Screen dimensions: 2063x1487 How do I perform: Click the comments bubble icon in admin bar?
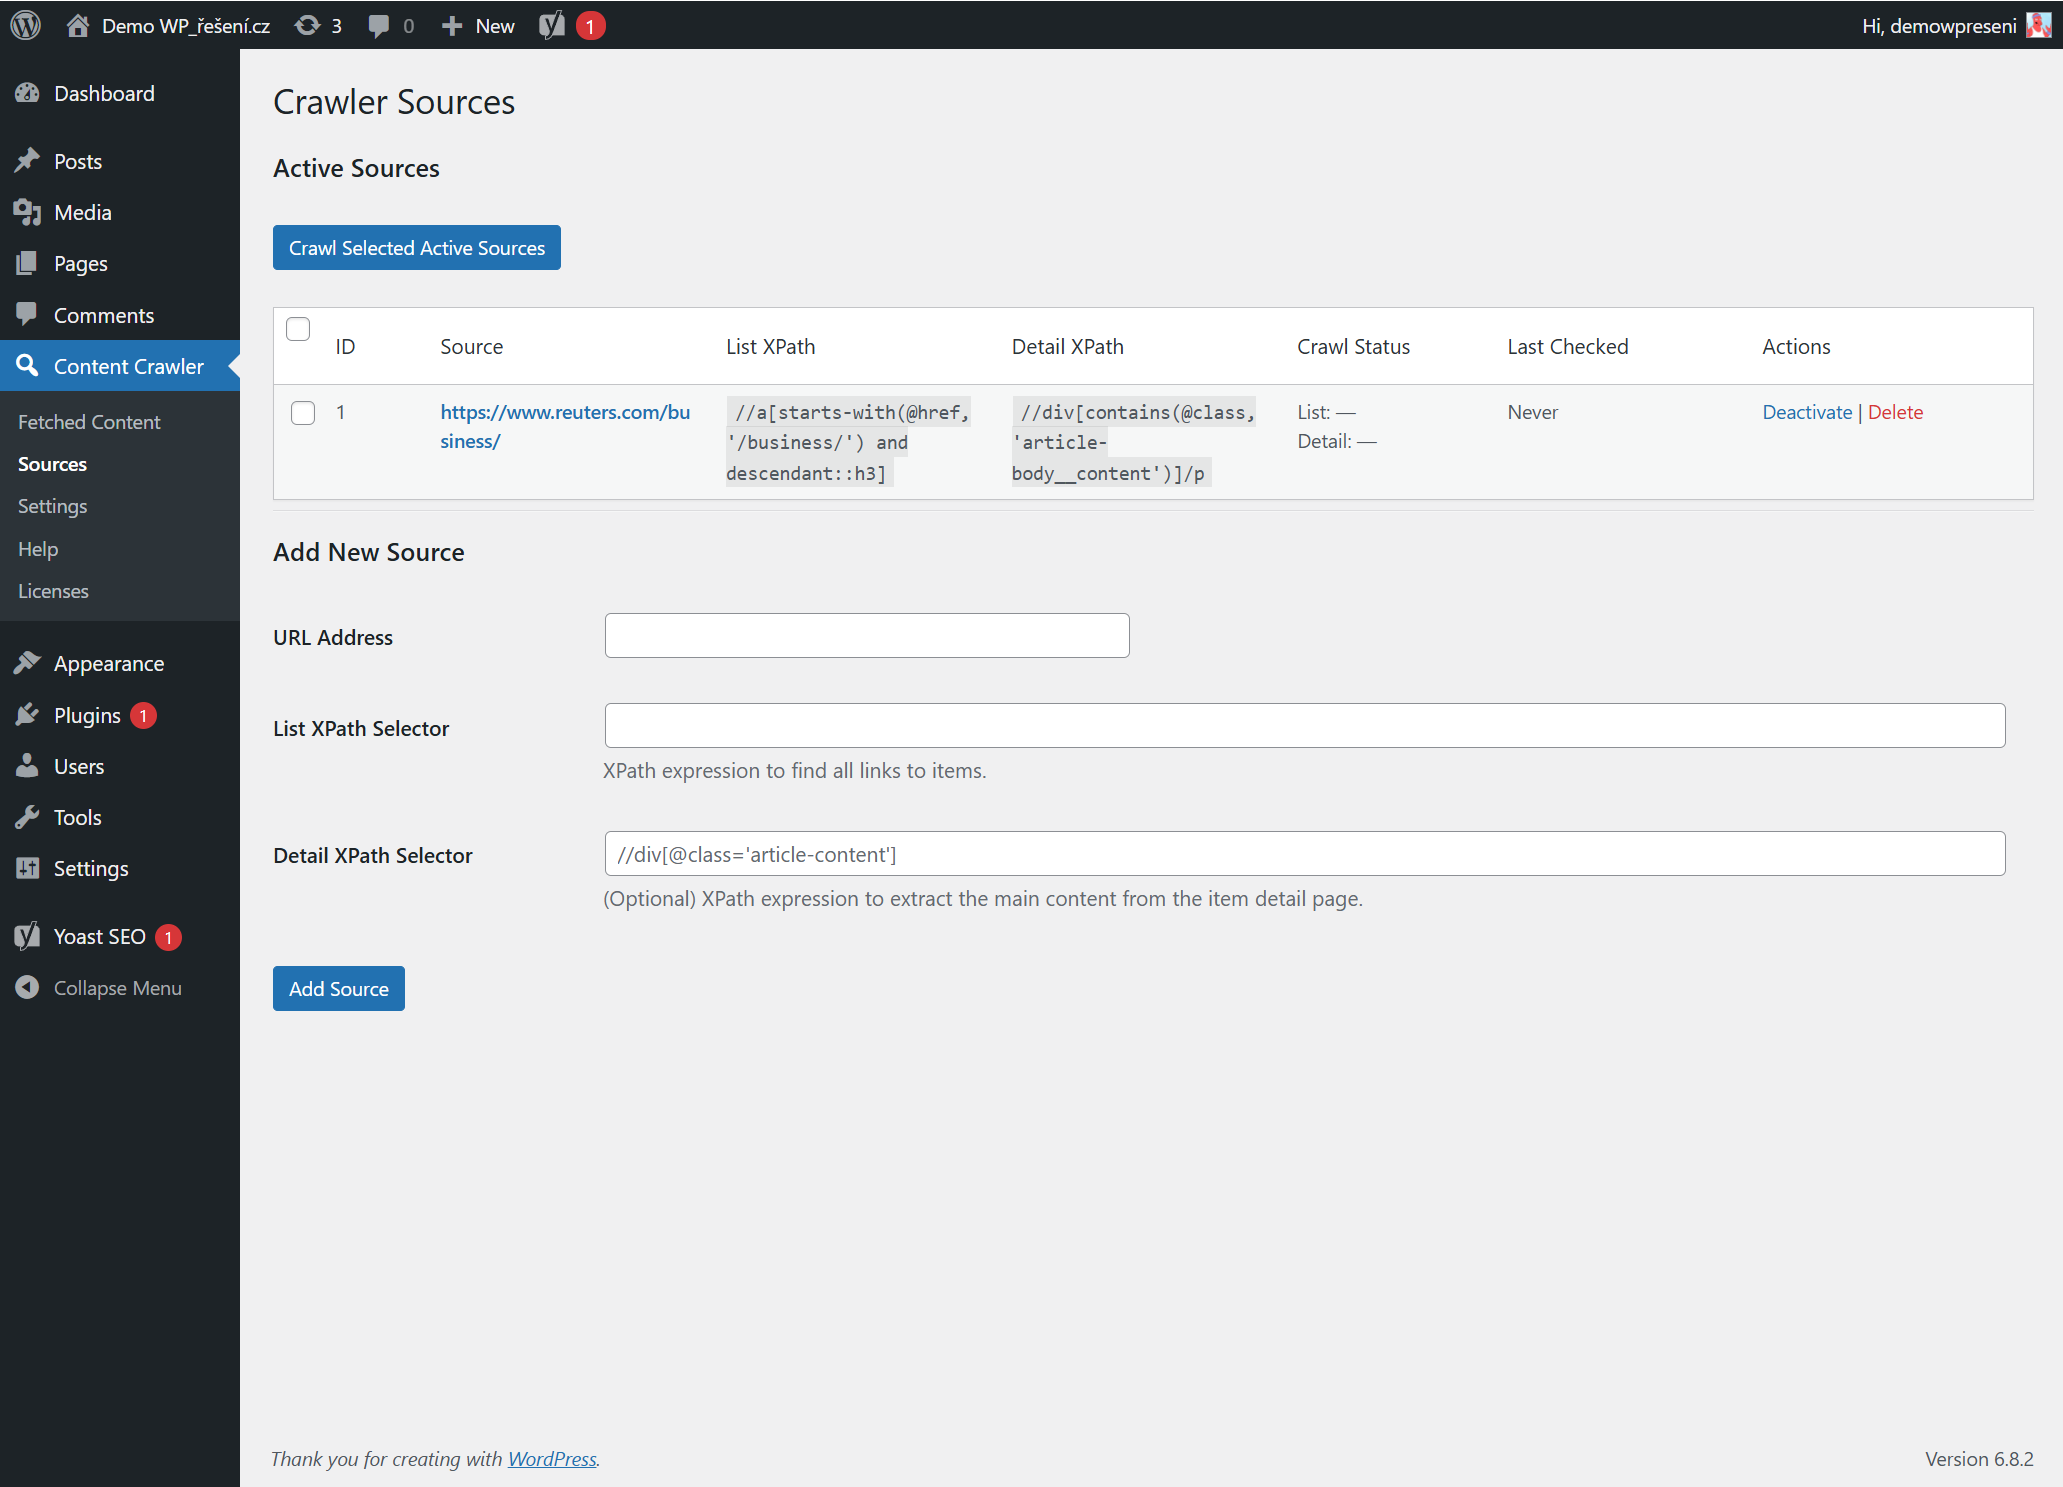click(378, 25)
